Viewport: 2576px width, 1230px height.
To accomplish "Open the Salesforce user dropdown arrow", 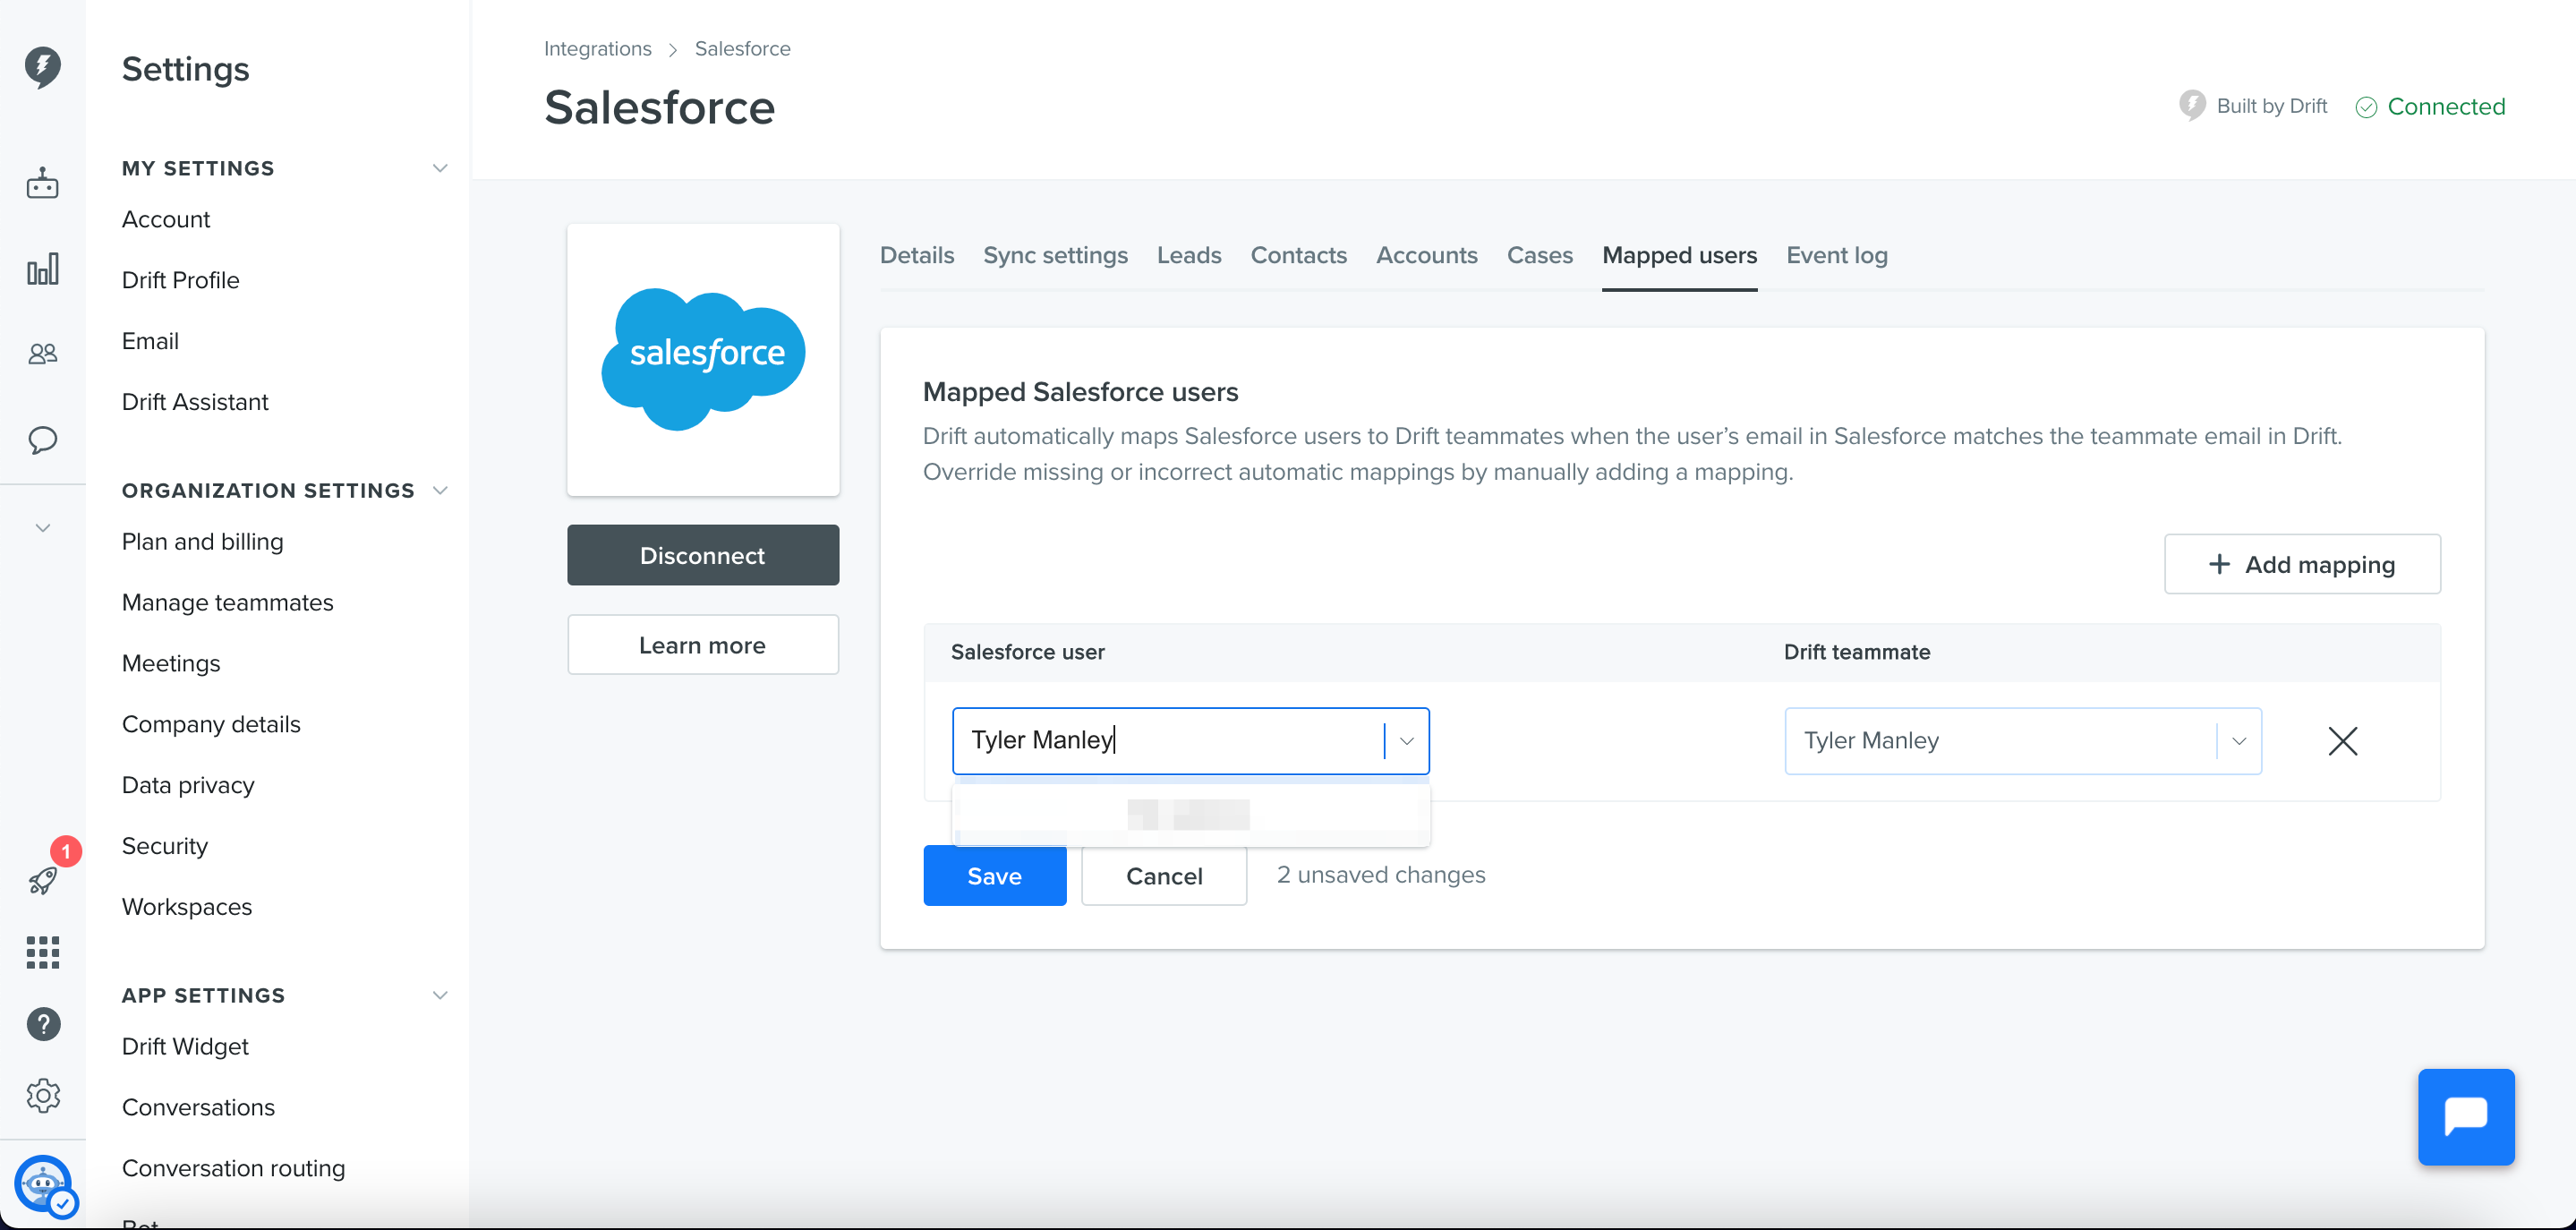I will [x=1406, y=741].
